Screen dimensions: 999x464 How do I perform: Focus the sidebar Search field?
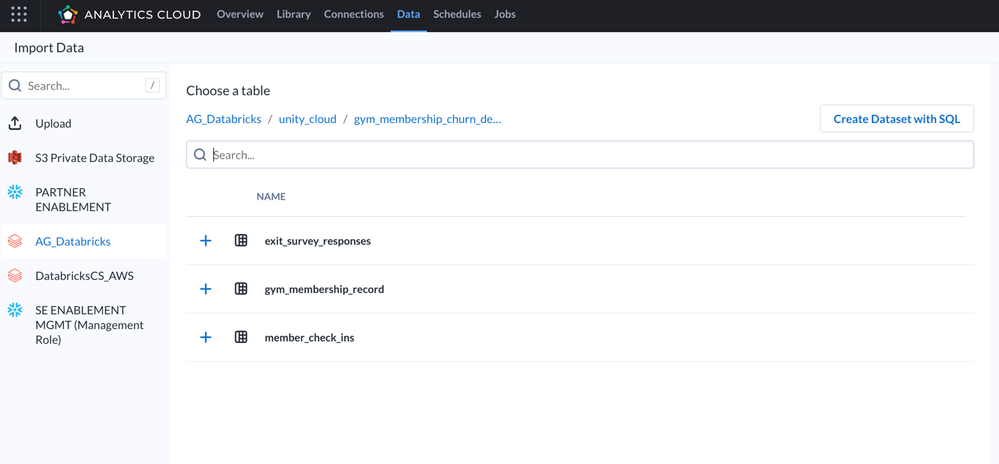click(83, 85)
